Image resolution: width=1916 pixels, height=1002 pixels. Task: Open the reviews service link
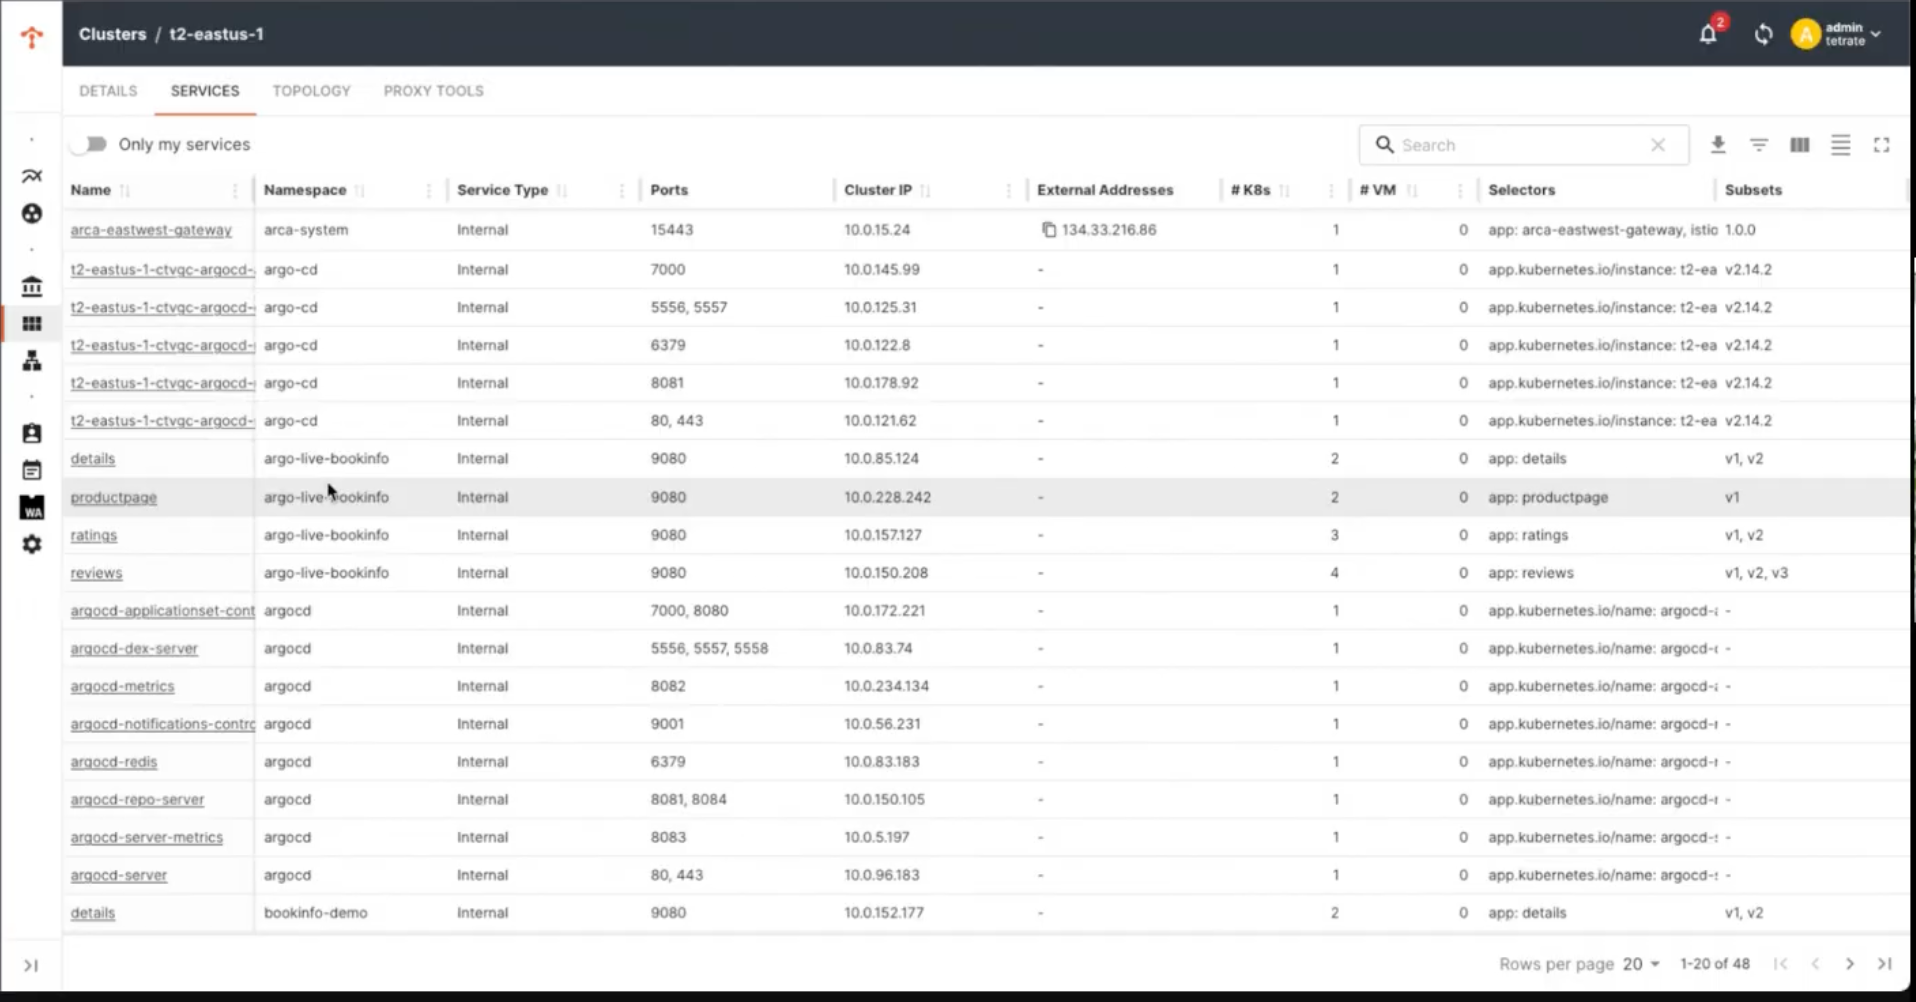[x=96, y=573]
